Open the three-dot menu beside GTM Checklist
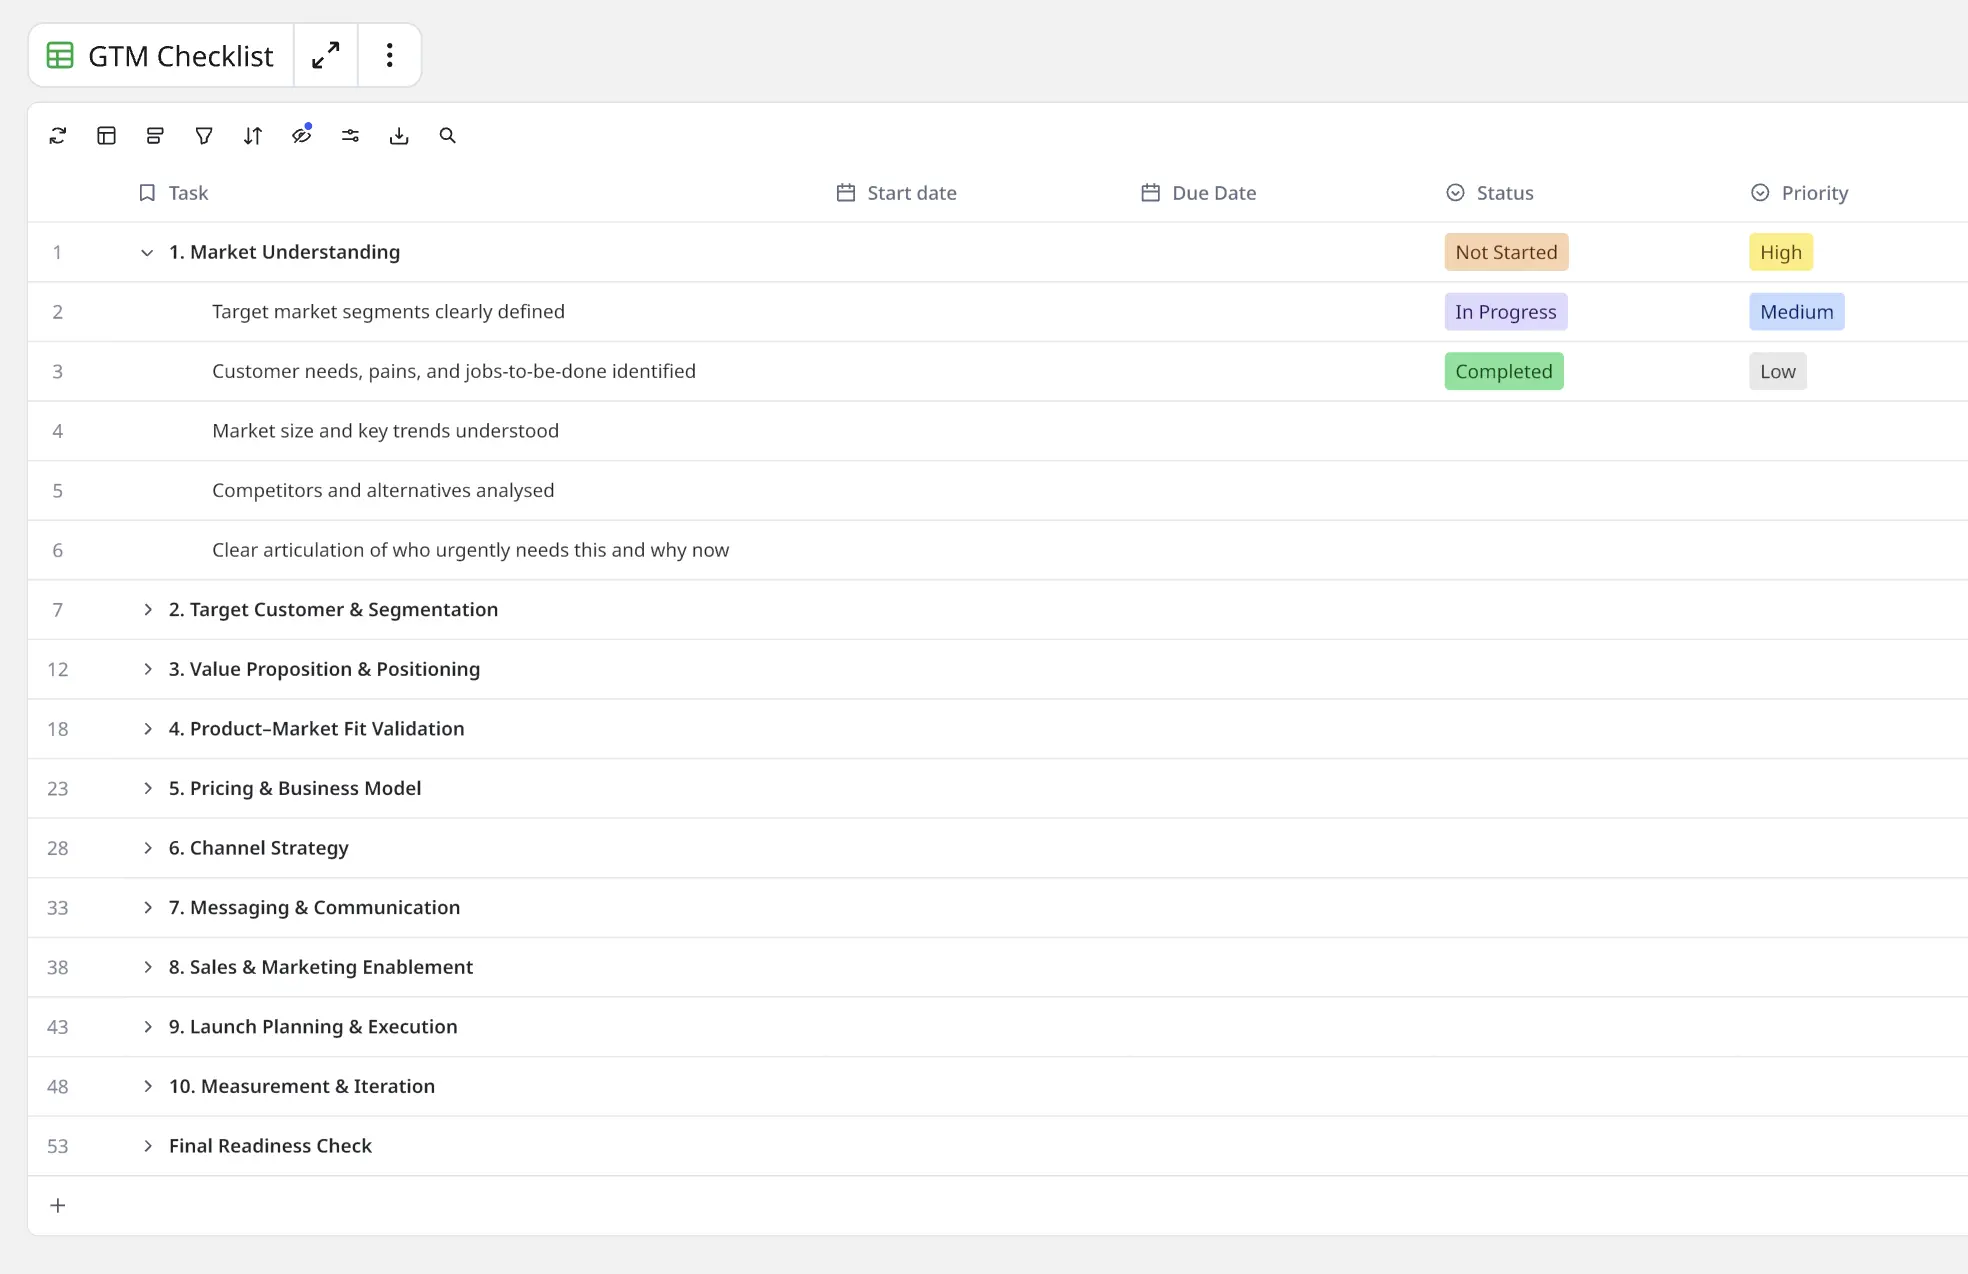 point(389,55)
